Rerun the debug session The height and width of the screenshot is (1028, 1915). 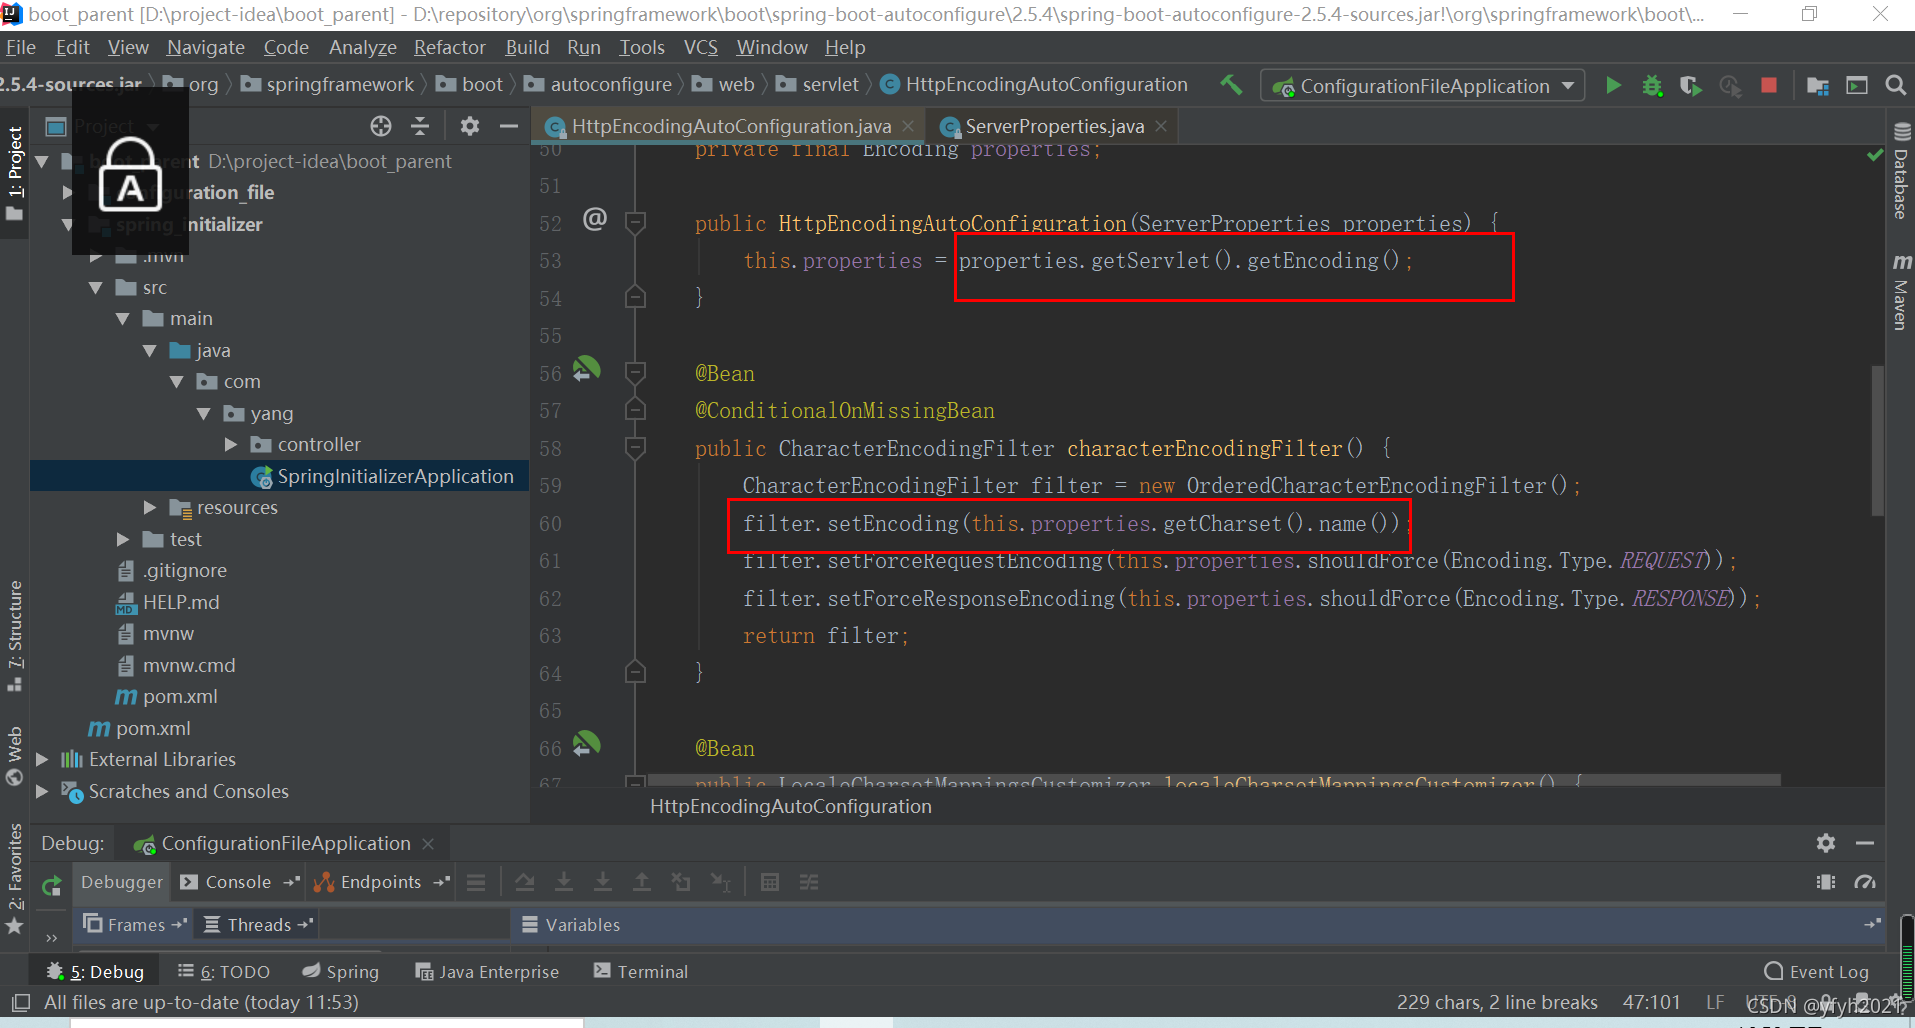click(x=50, y=886)
